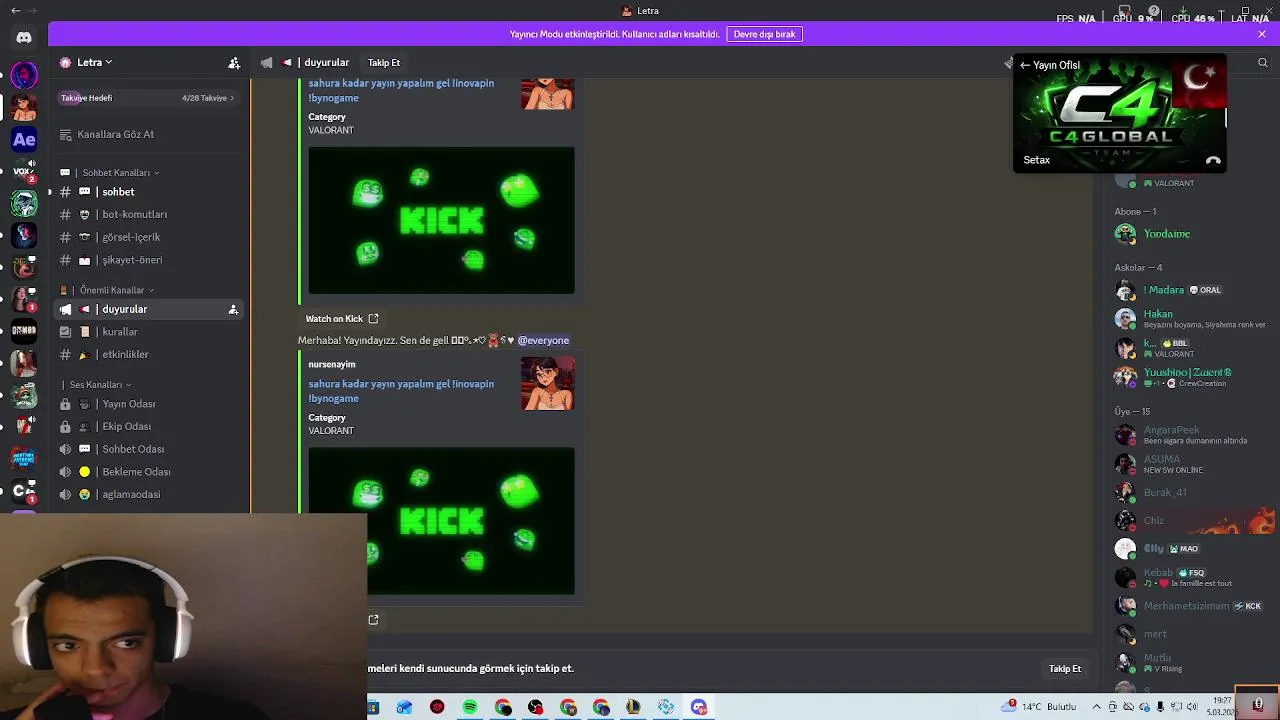The width and height of the screenshot is (1280, 720).
Task: Open Spotify from the taskbar
Action: coord(470,707)
